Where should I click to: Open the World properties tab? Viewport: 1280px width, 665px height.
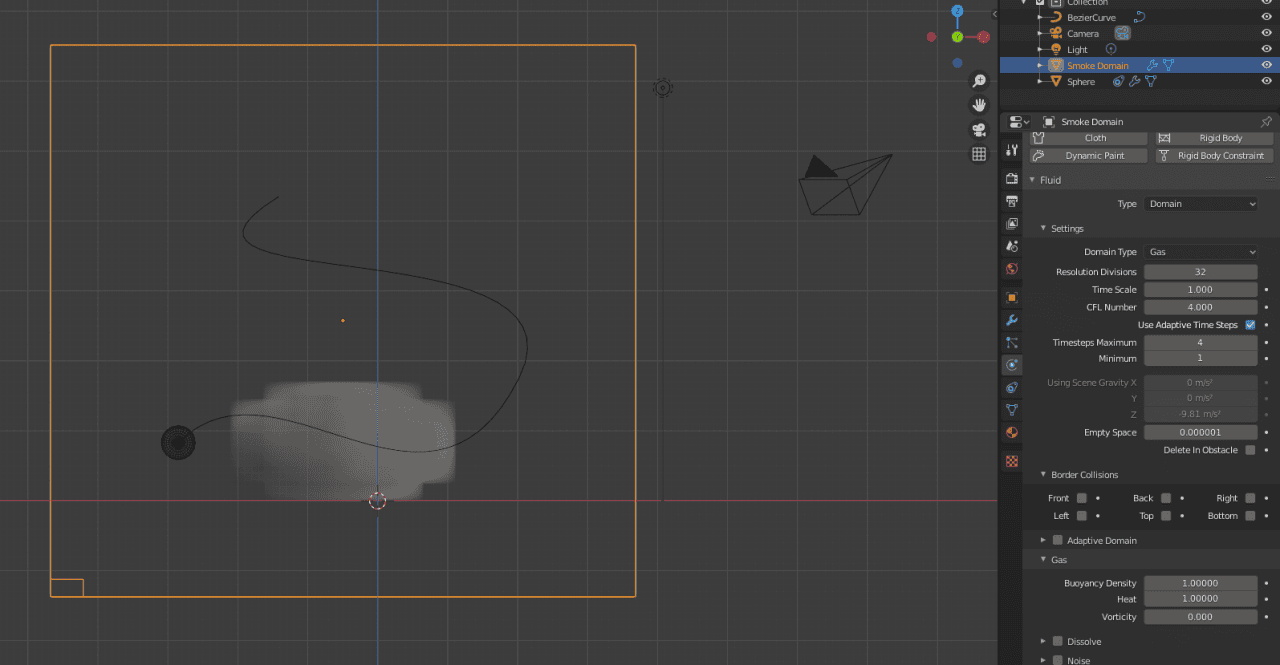coord(1011,269)
